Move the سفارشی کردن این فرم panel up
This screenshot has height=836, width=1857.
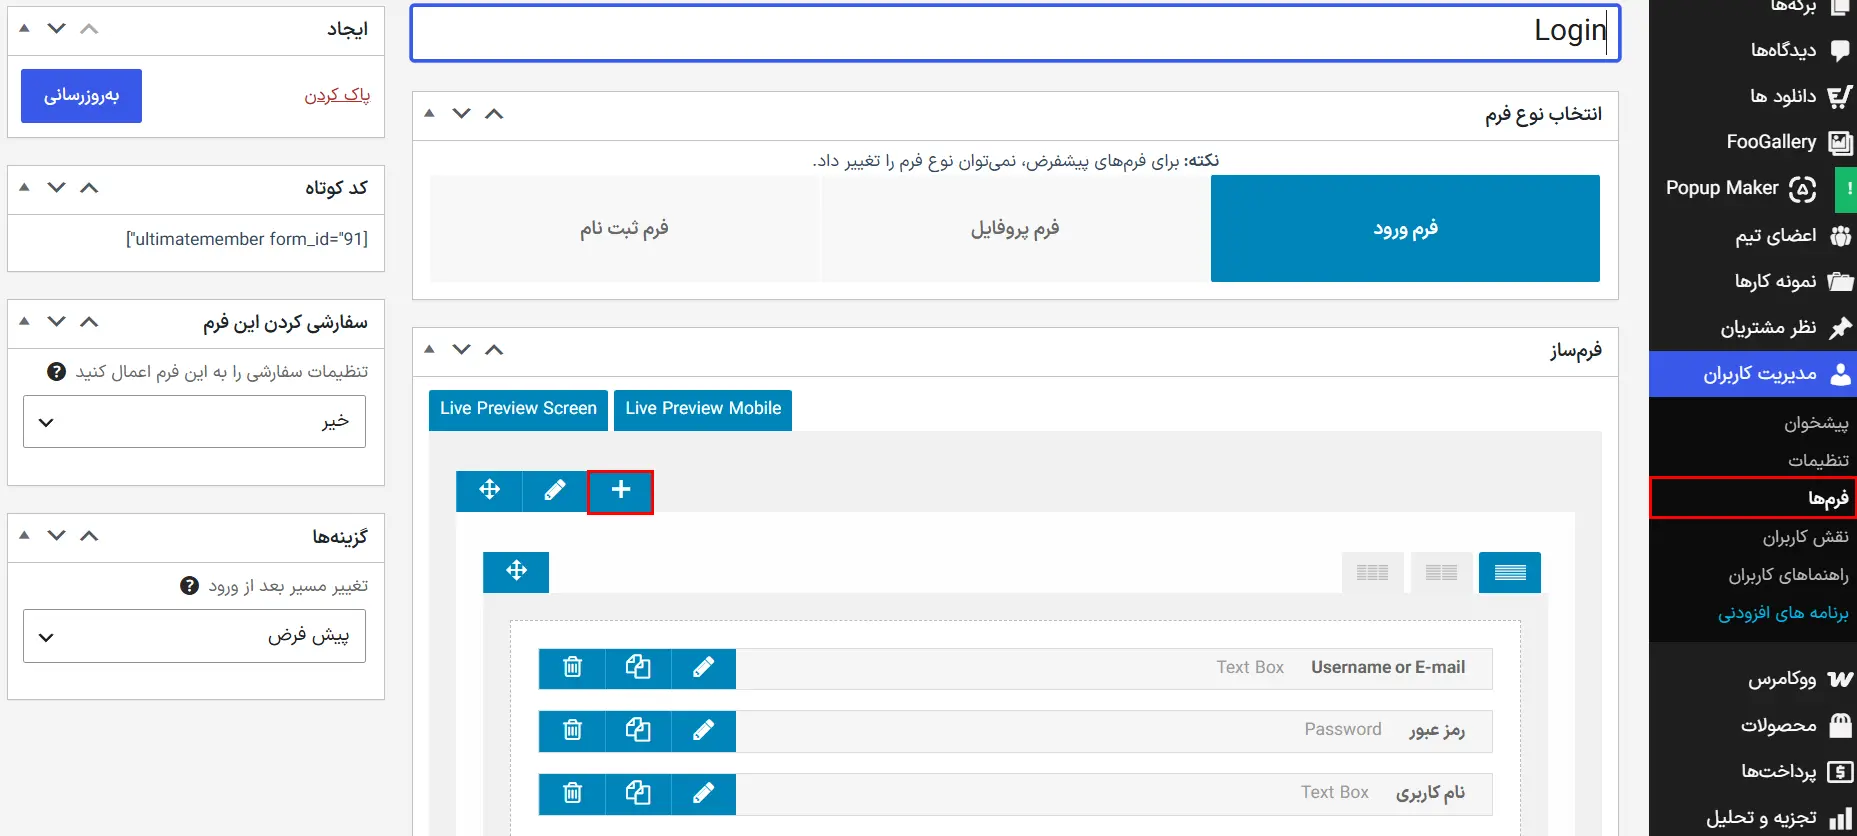tap(89, 322)
